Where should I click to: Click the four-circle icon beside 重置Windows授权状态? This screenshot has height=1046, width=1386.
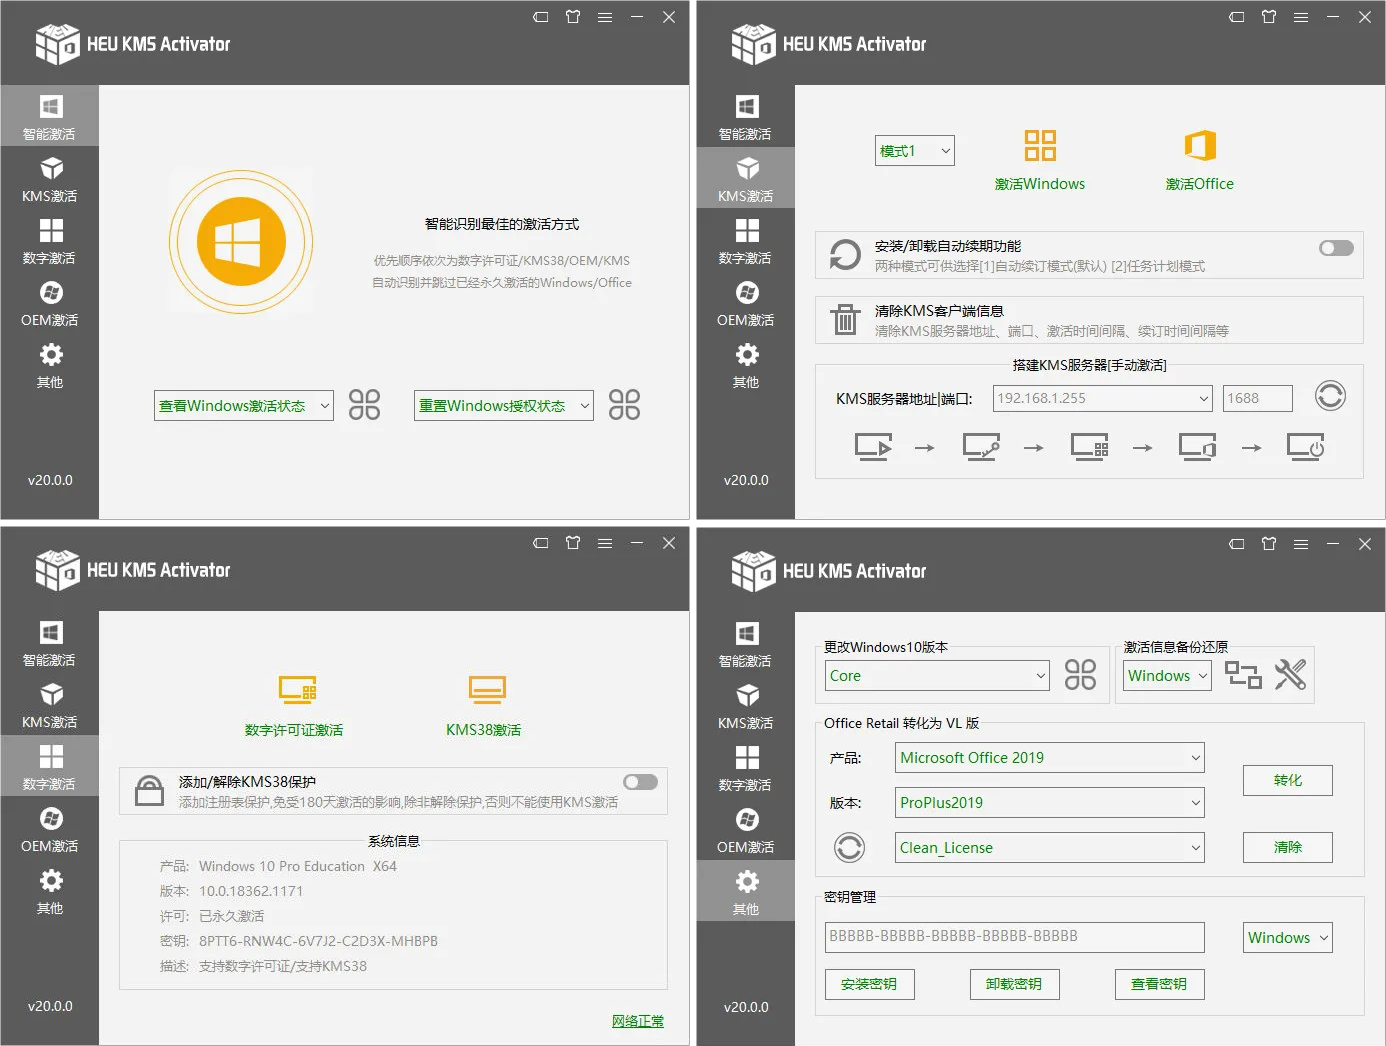tap(624, 405)
